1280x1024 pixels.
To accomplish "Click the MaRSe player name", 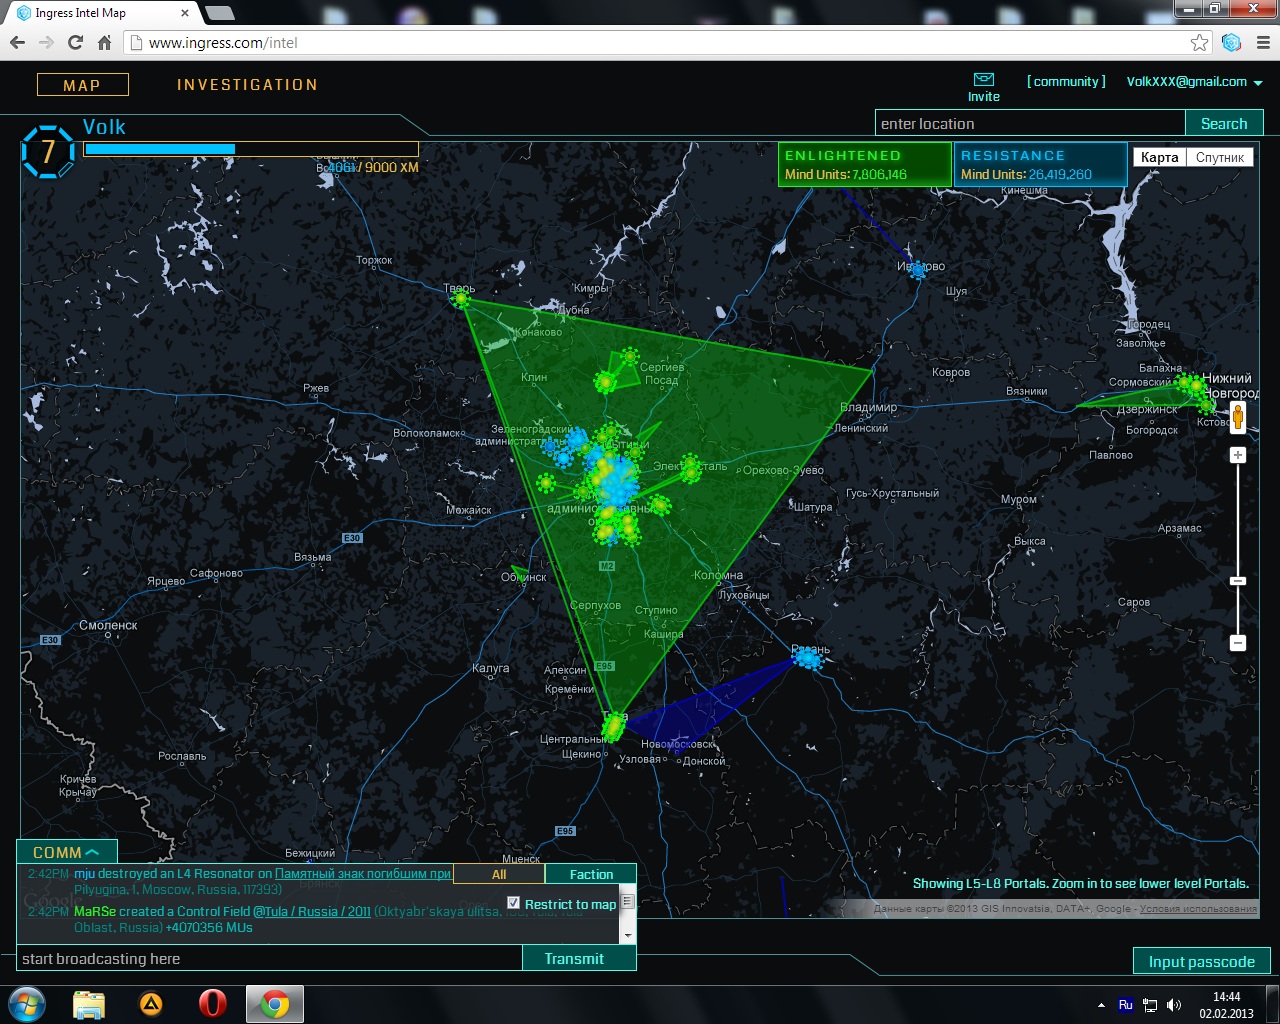I will (95, 911).
